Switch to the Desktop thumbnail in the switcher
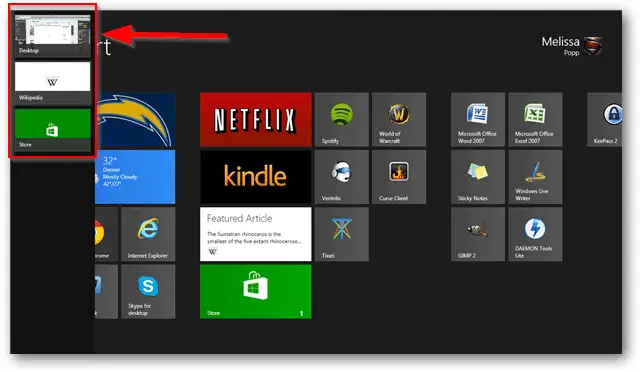The width and height of the screenshot is (640, 372). pos(53,35)
